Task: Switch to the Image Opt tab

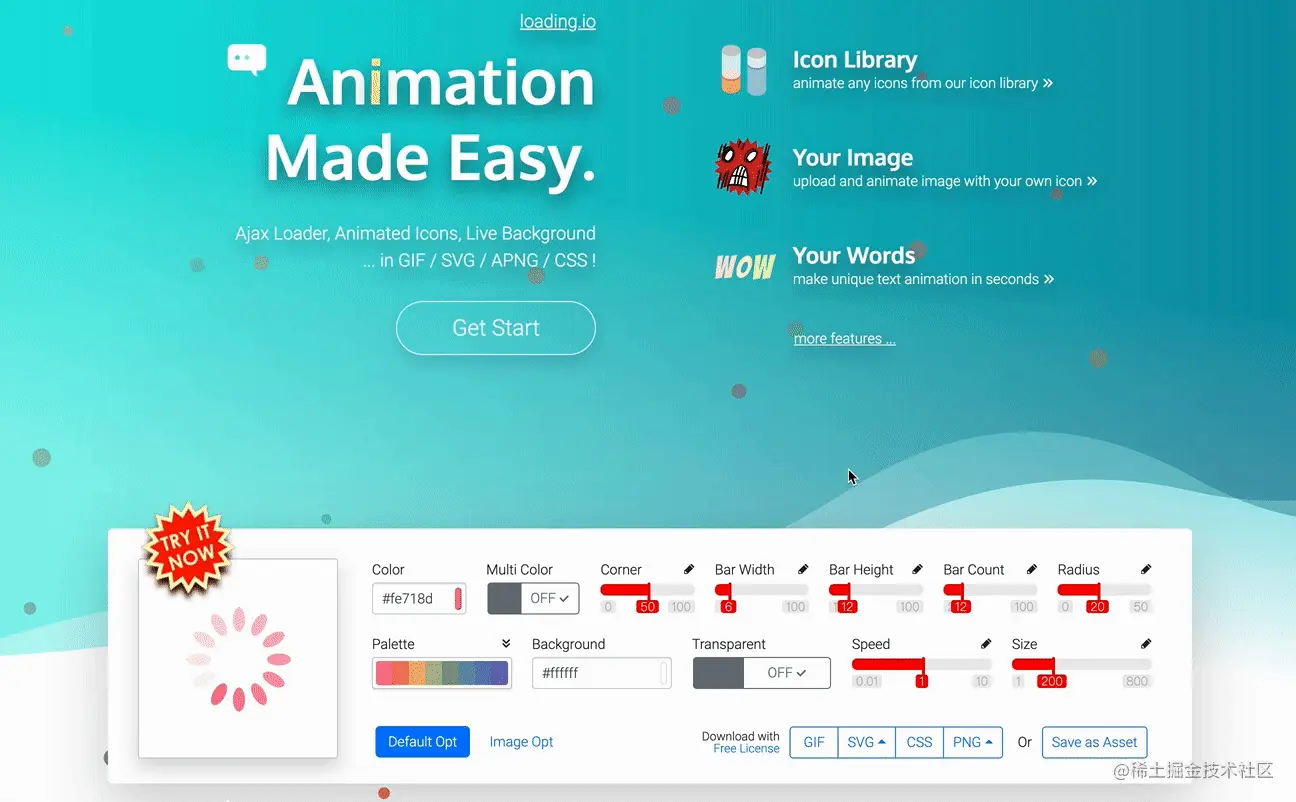Action: point(521,741)
